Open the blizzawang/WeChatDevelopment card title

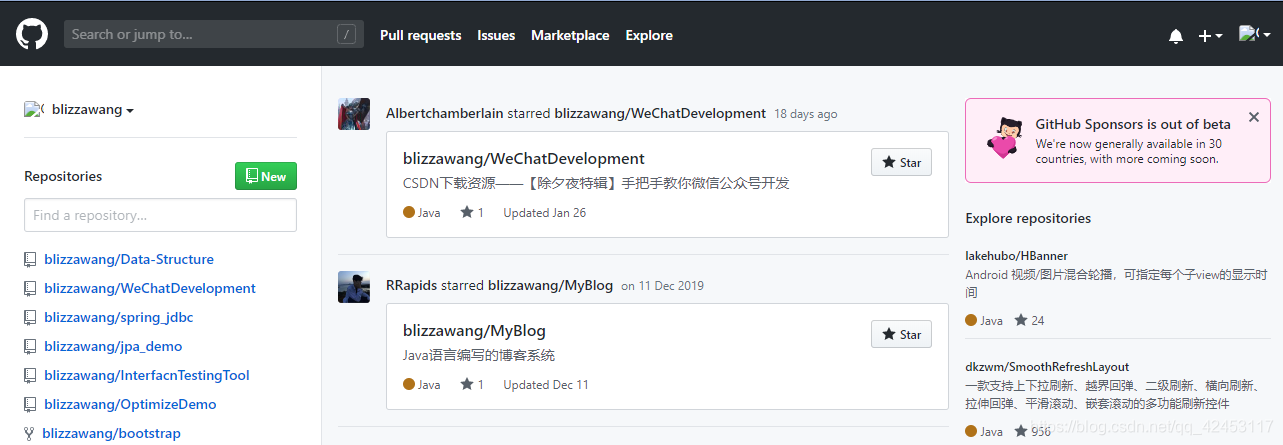click(x=524, y=158)
